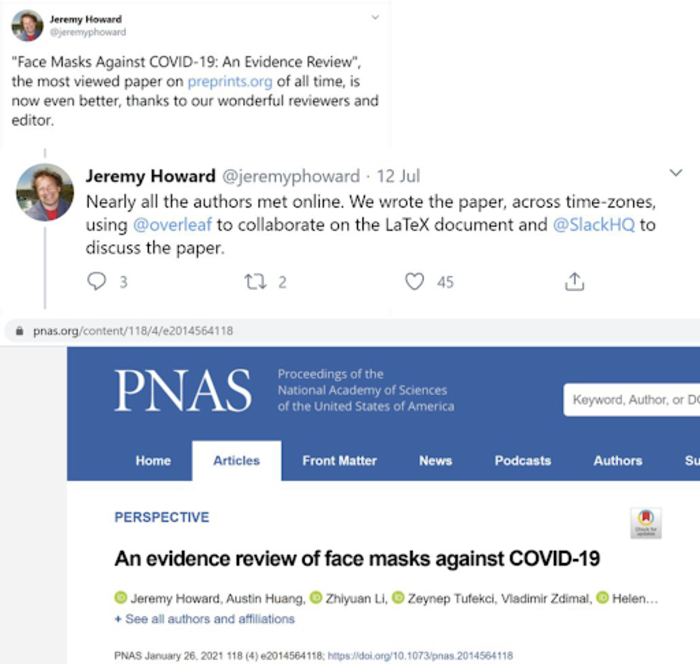Click the pnas.org URL in address bar
Viewport: 700px width, 664px height.
pyautogui.click(x=133, y=331)
